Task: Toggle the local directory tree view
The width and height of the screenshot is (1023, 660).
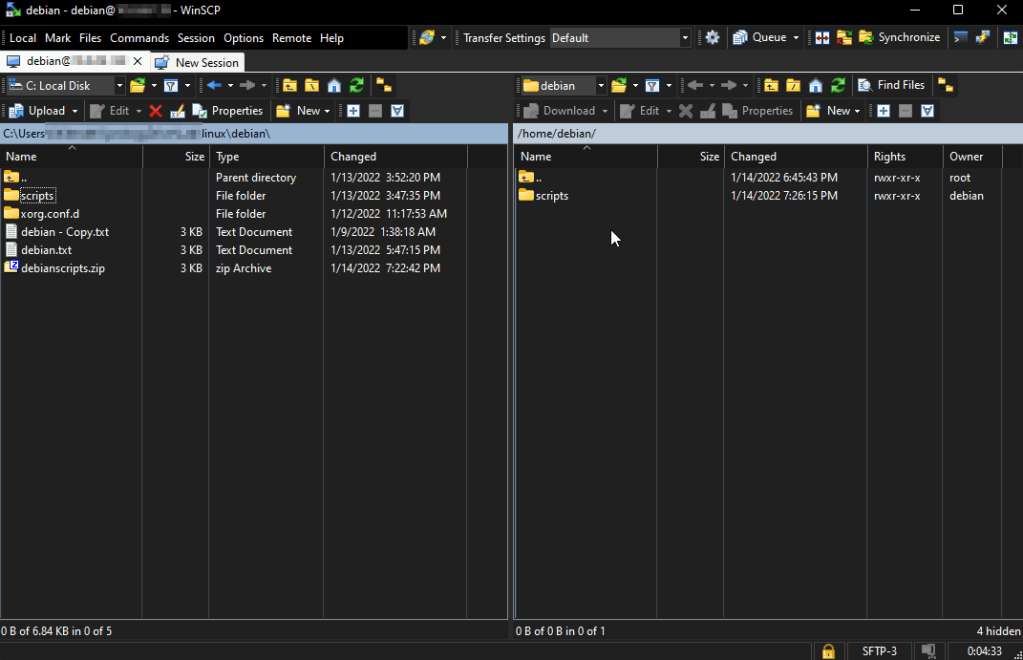Action: (x=384, y=86)
